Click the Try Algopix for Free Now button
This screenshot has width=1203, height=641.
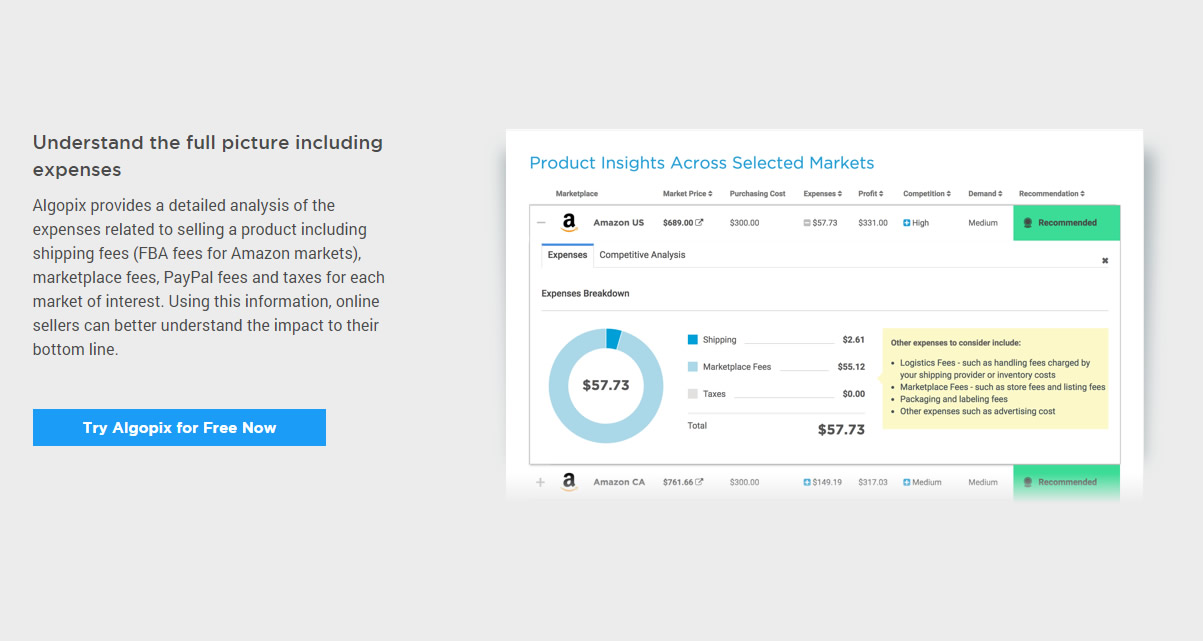pyautogui.click(x=179, y=427)
